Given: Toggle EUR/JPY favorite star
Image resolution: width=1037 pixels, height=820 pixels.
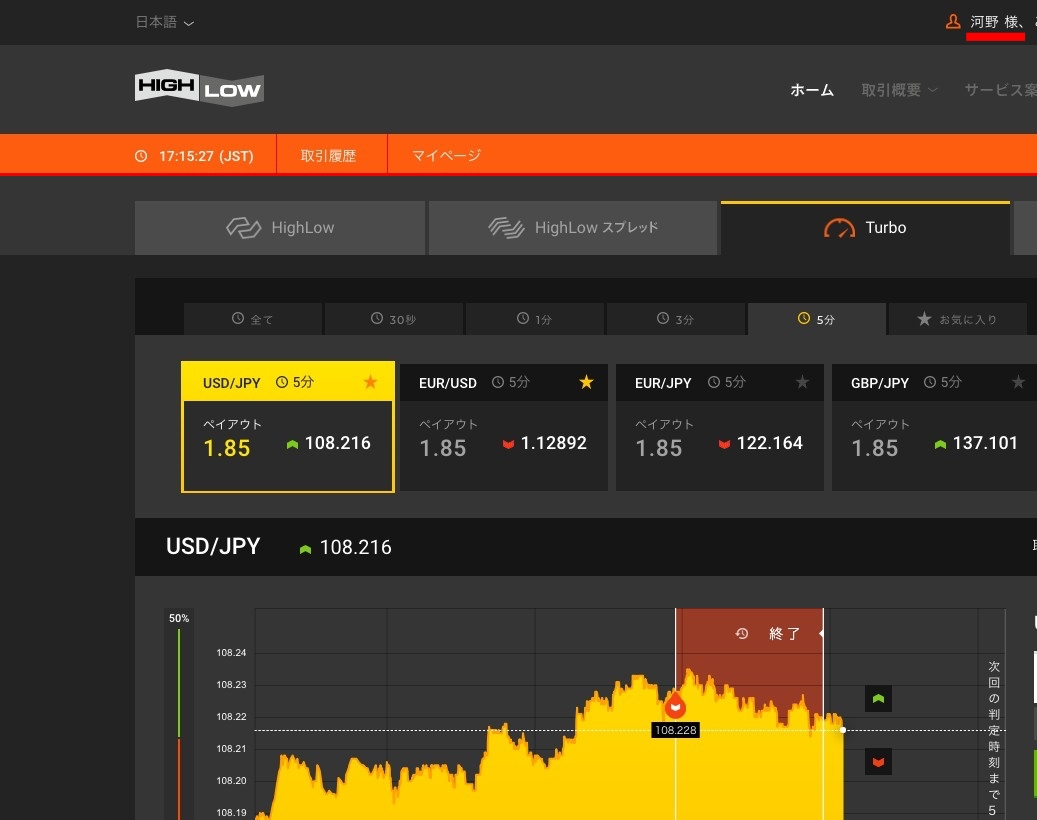Looking at the screenshot, I should click(802, 382).
